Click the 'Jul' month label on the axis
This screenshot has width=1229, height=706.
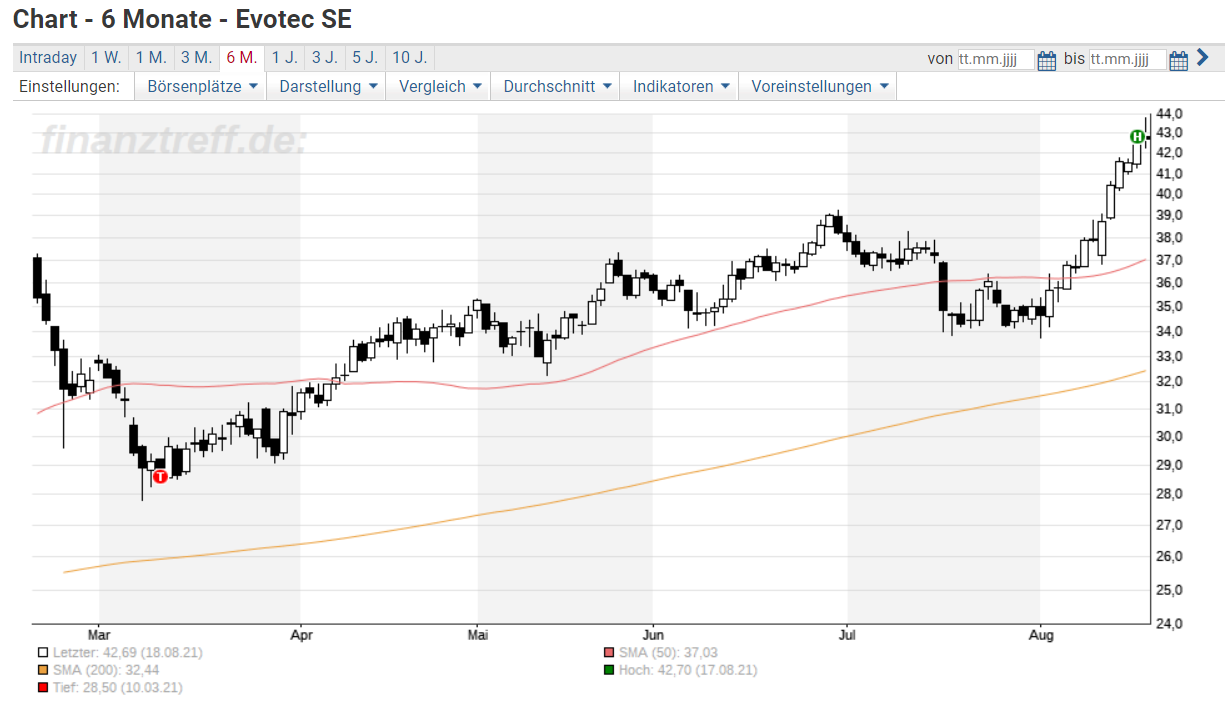tap(848, 634)
